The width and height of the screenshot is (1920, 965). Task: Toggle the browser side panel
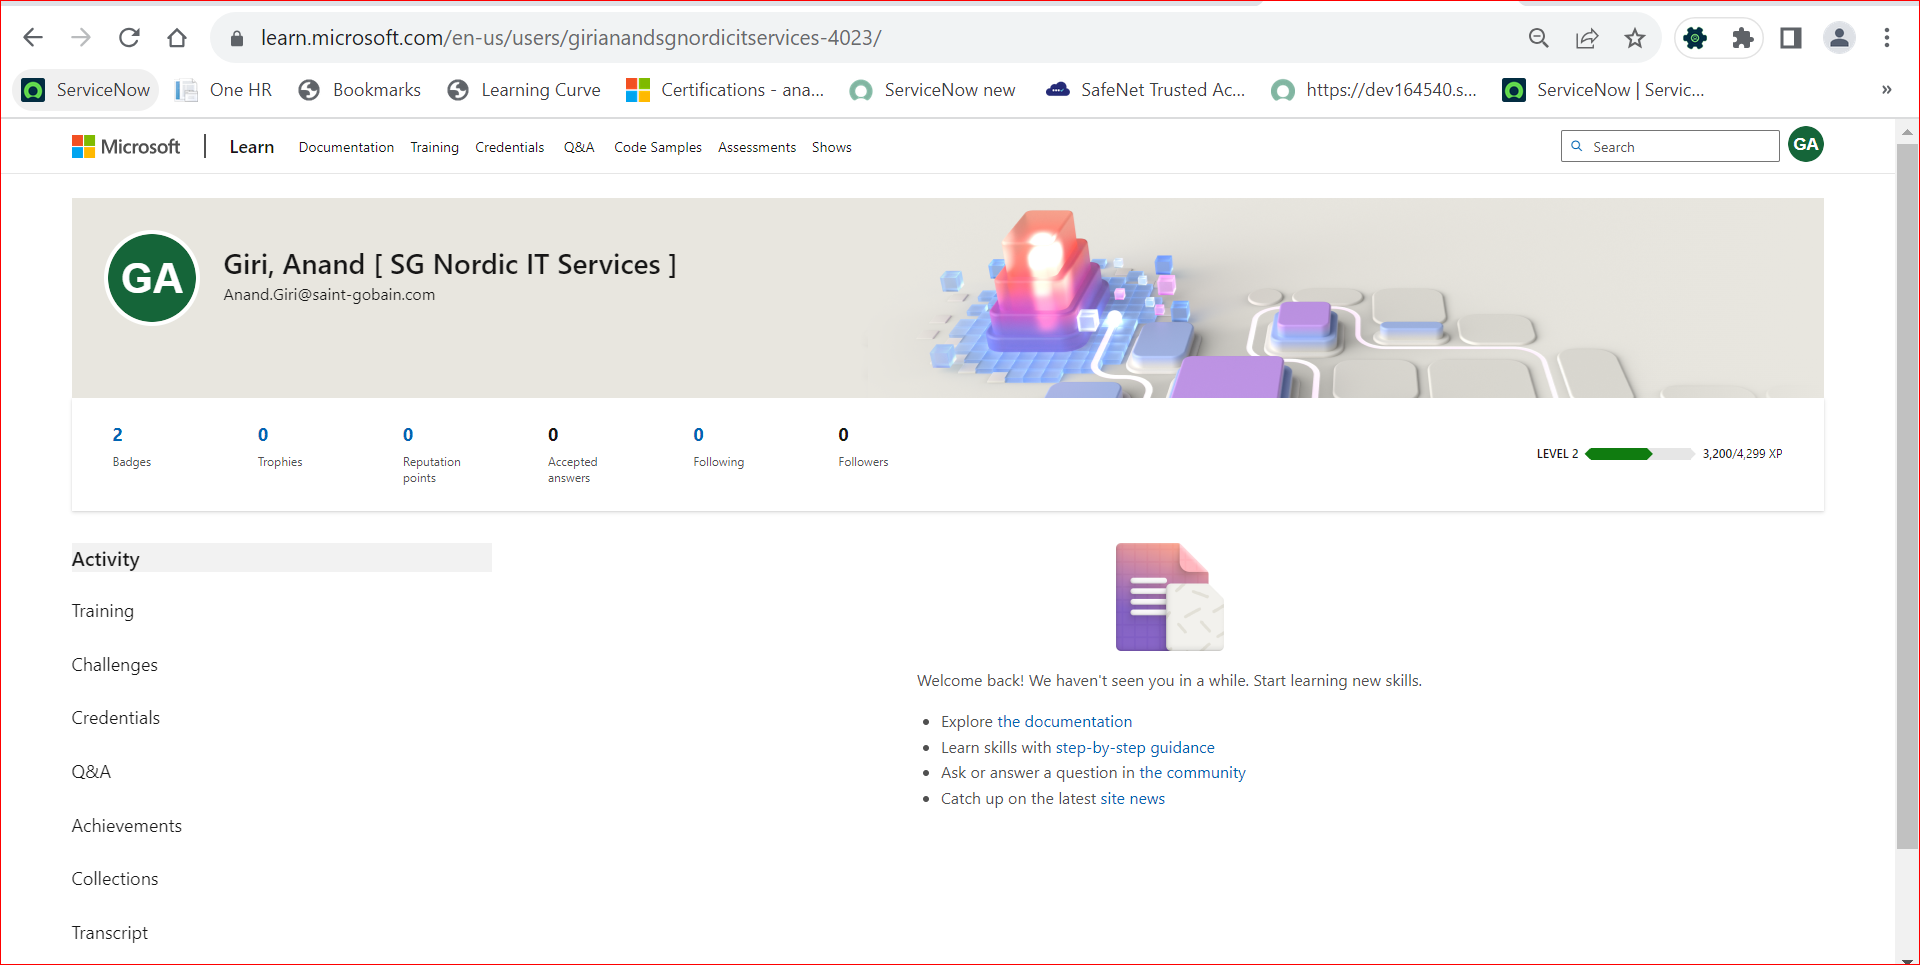1791,38
